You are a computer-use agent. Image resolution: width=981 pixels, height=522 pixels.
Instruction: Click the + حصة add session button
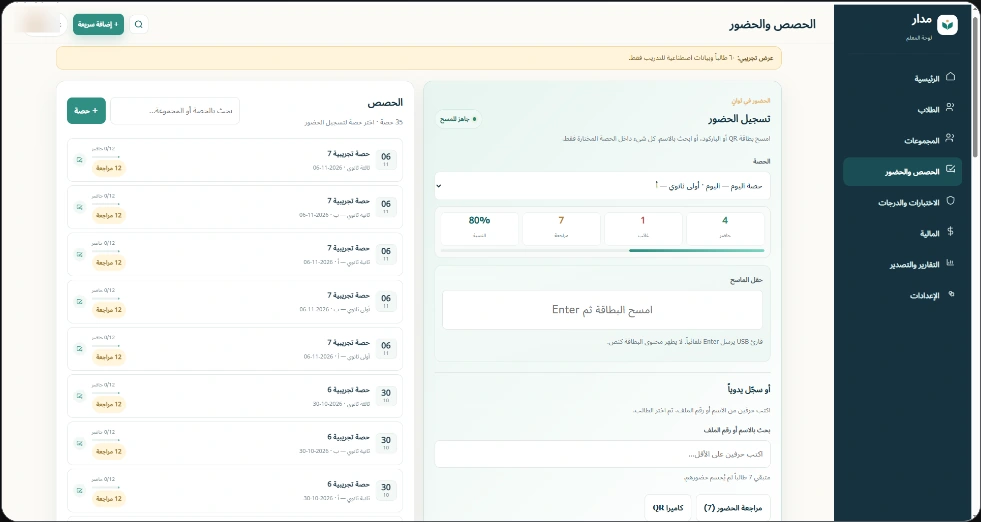coord(86,111)
